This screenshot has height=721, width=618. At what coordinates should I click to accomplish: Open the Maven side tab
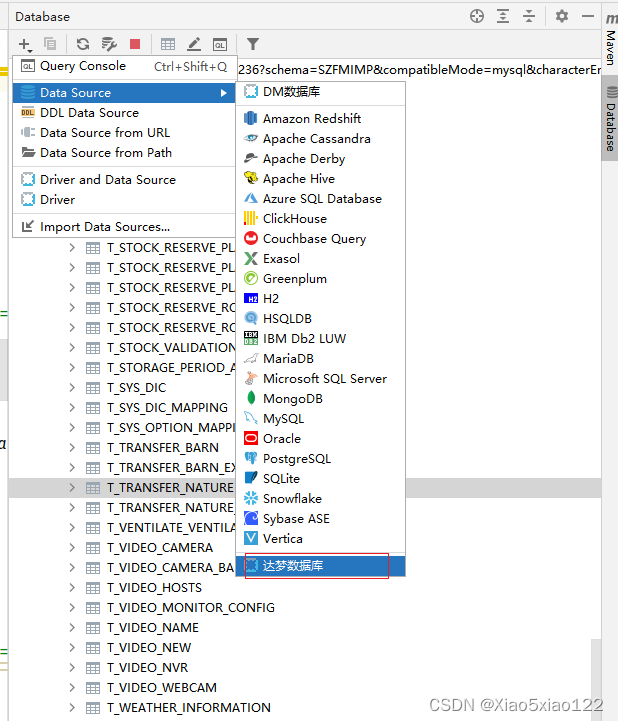tap(611, 39)
